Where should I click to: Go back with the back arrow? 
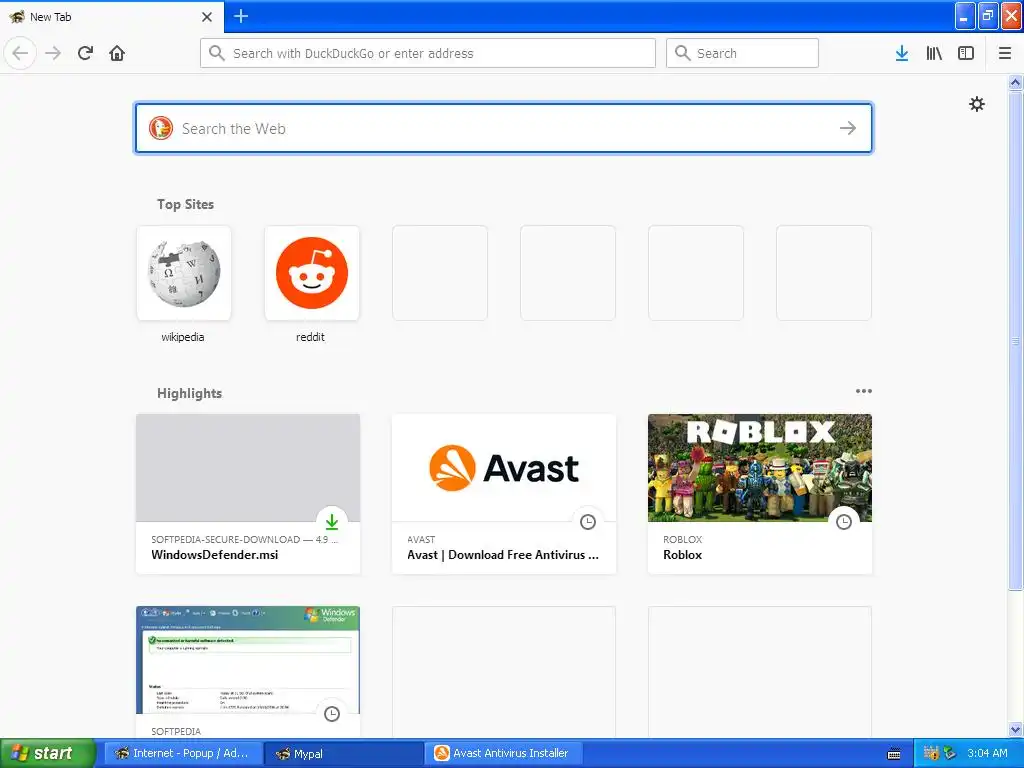coord(20,53)
